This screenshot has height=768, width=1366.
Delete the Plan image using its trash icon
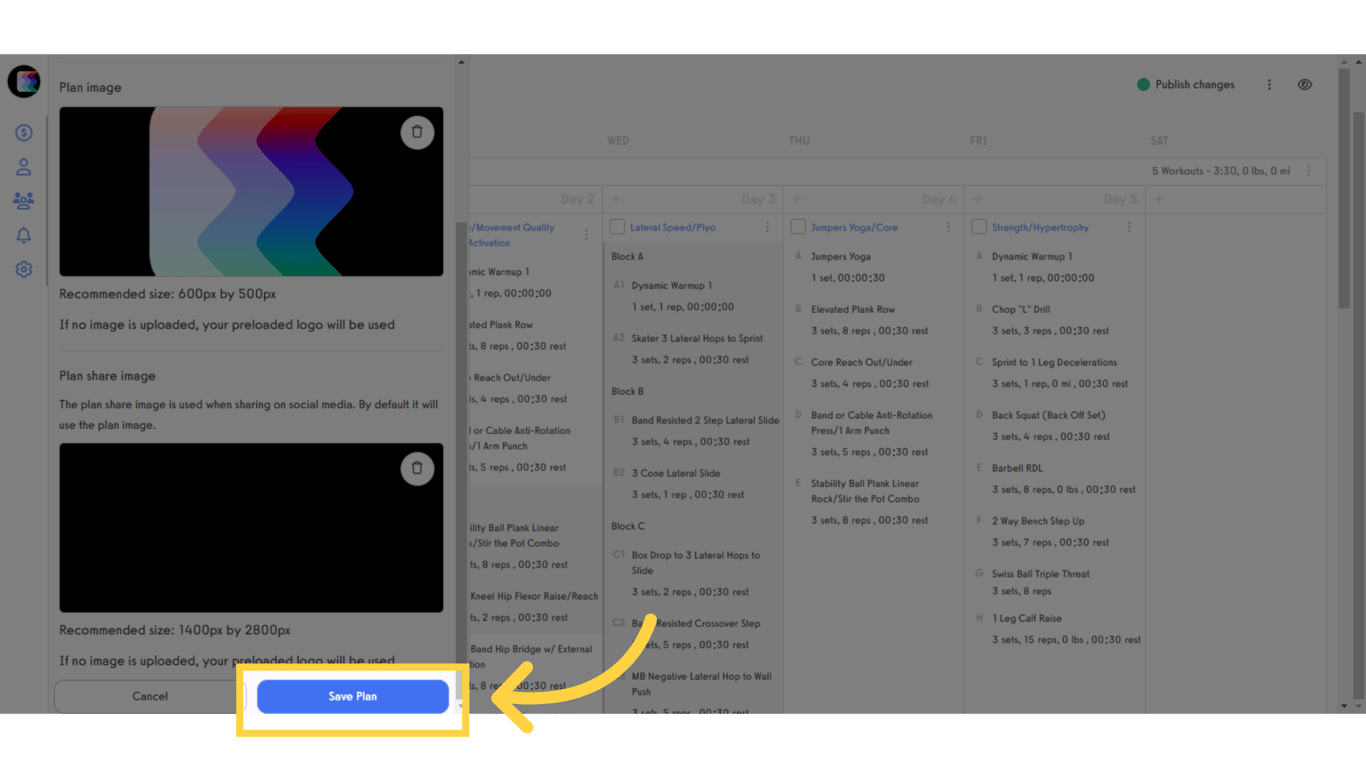pyautogui.click(x=417, y=132)
